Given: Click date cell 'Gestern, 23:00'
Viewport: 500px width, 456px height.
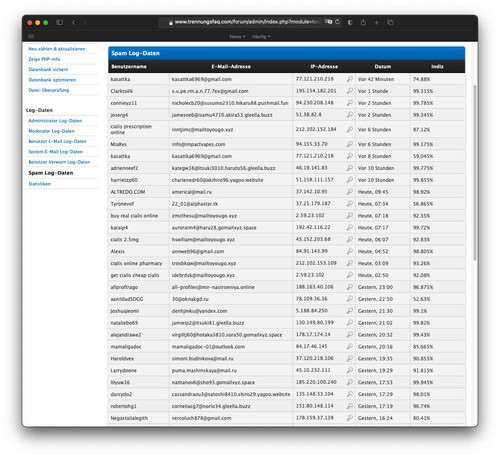Looking at the screenshot, I should point(375,287).
